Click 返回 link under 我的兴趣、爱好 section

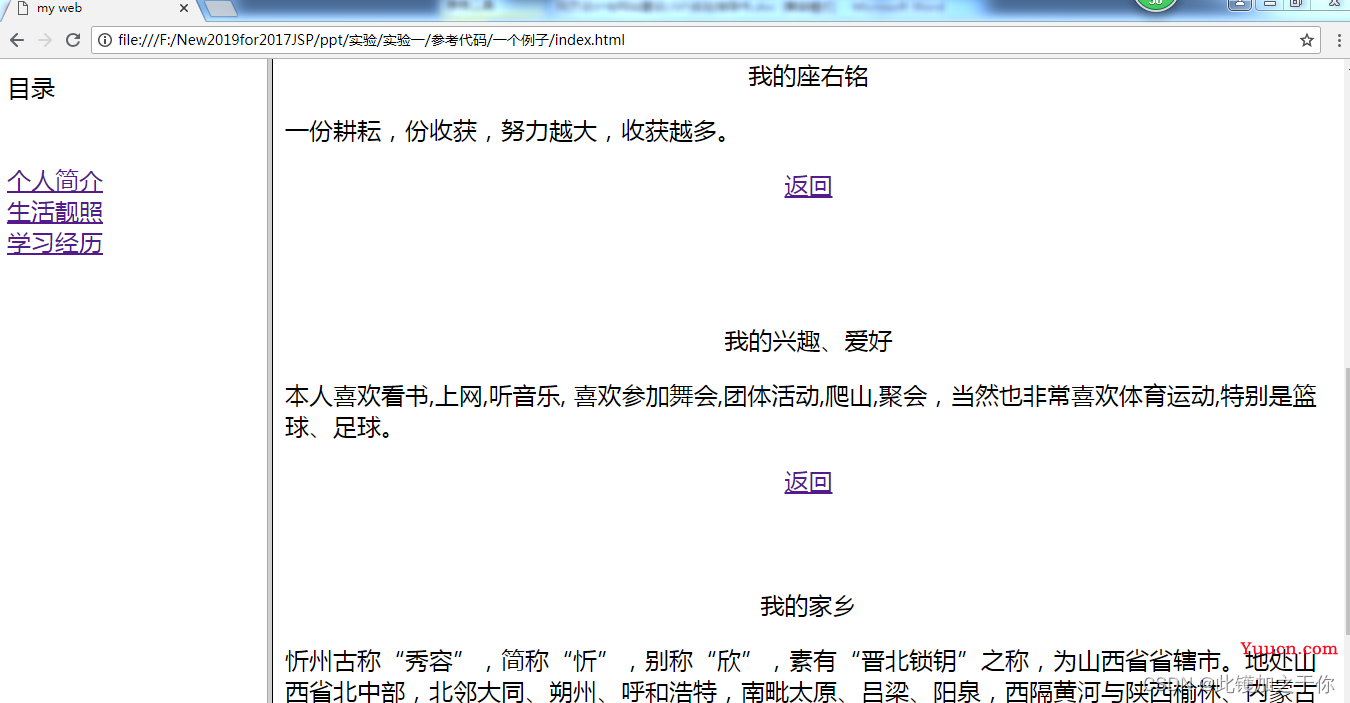point(808,482)
